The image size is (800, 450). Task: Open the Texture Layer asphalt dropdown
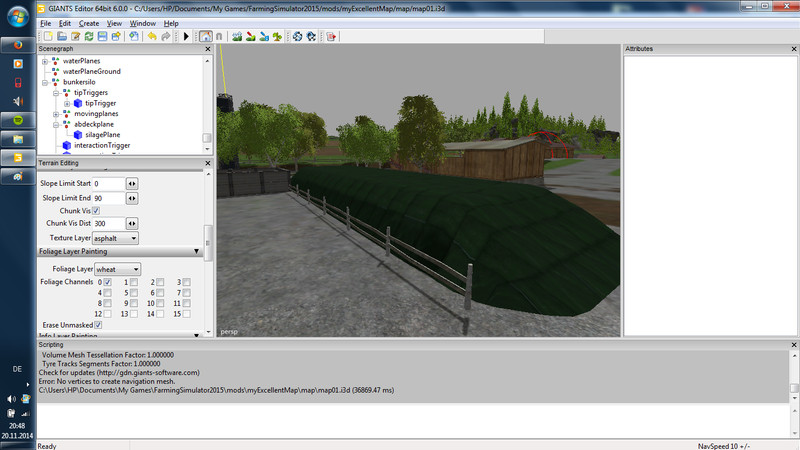[115, 238]
